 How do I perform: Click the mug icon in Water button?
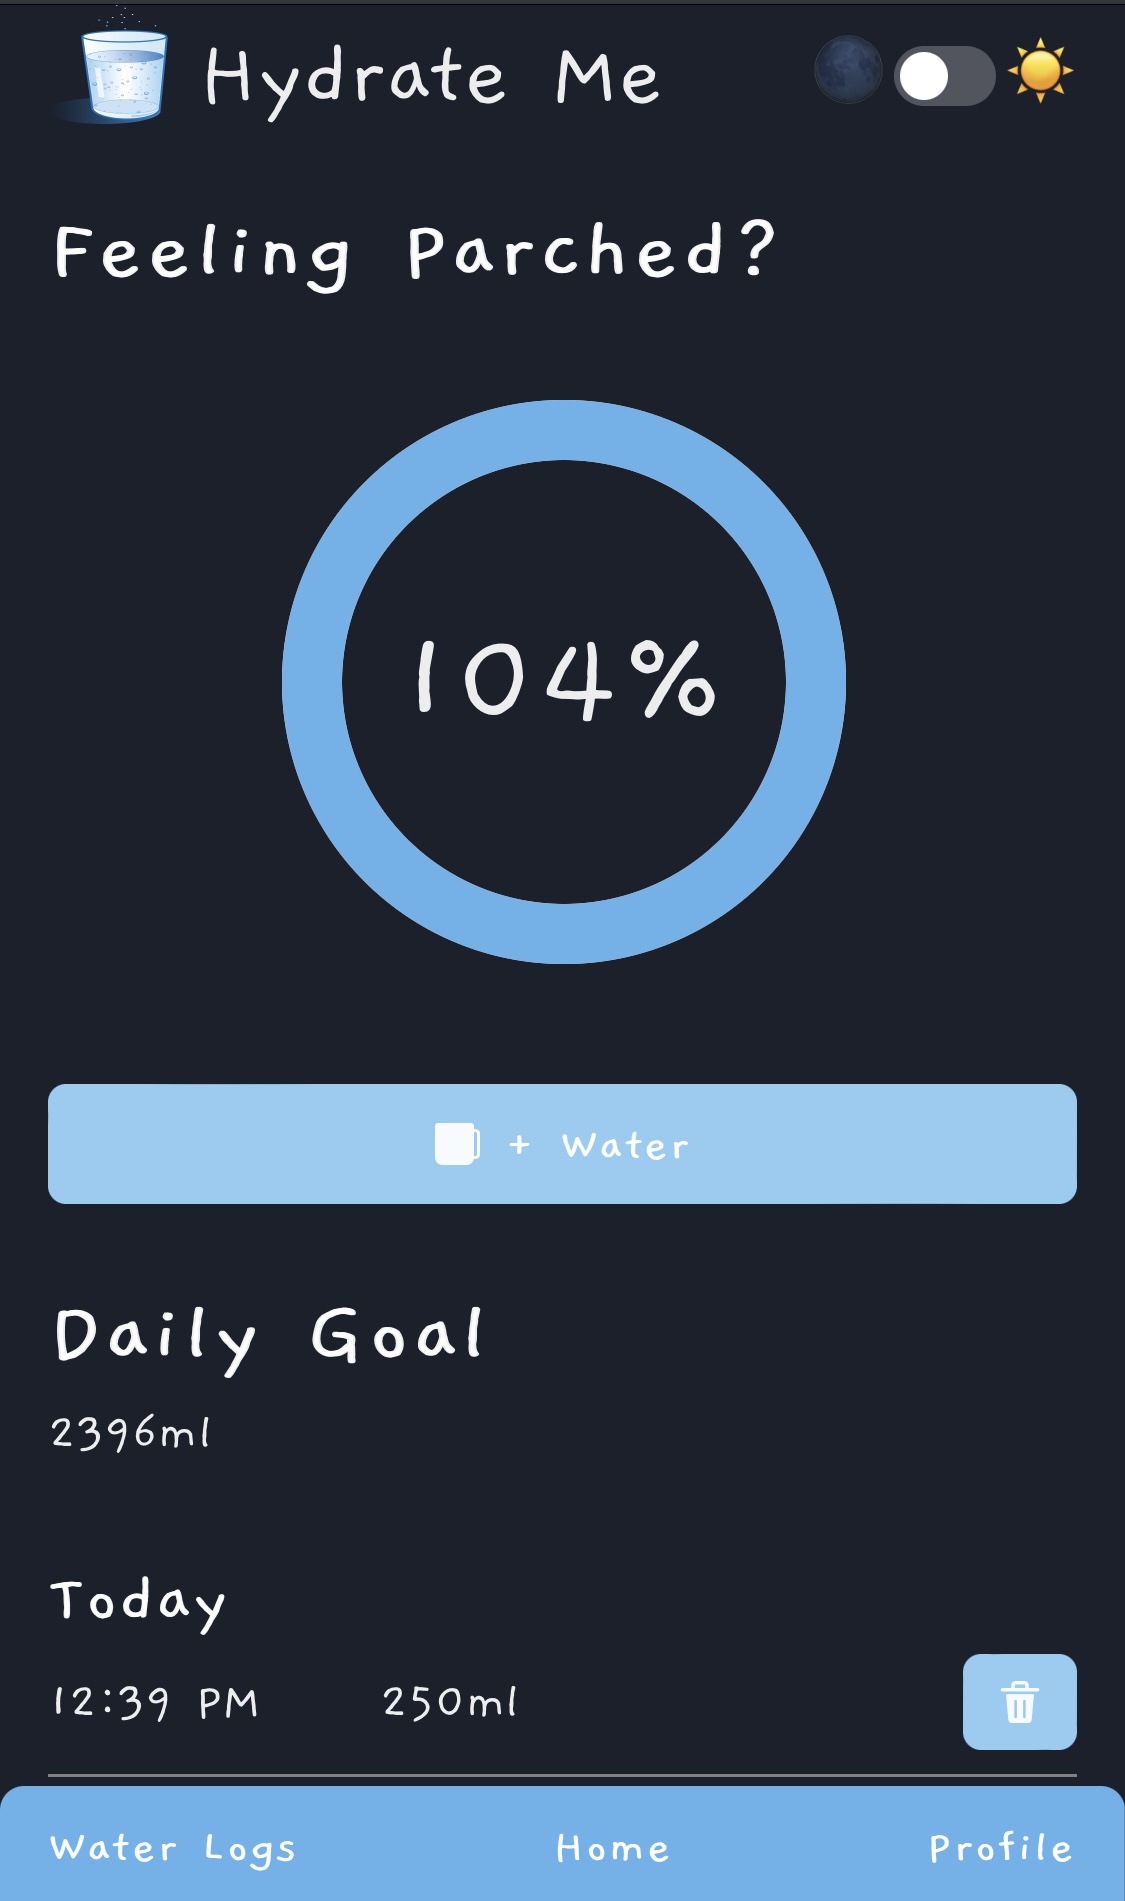pyautogui.click(x=457, y=1144)
